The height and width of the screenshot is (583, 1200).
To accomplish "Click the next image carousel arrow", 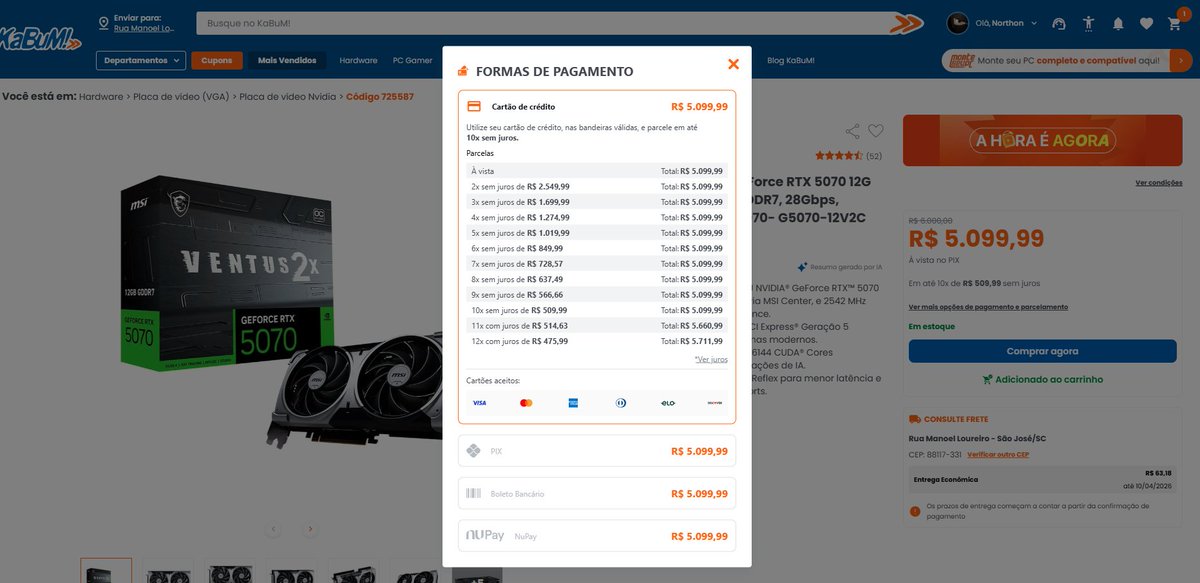I will 310,529.
